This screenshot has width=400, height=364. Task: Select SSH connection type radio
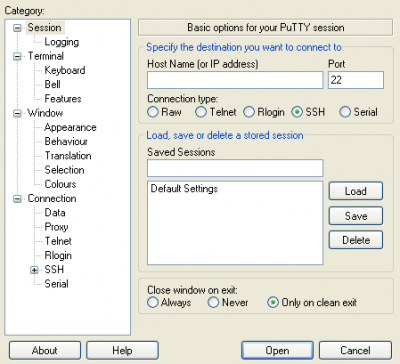297,112
